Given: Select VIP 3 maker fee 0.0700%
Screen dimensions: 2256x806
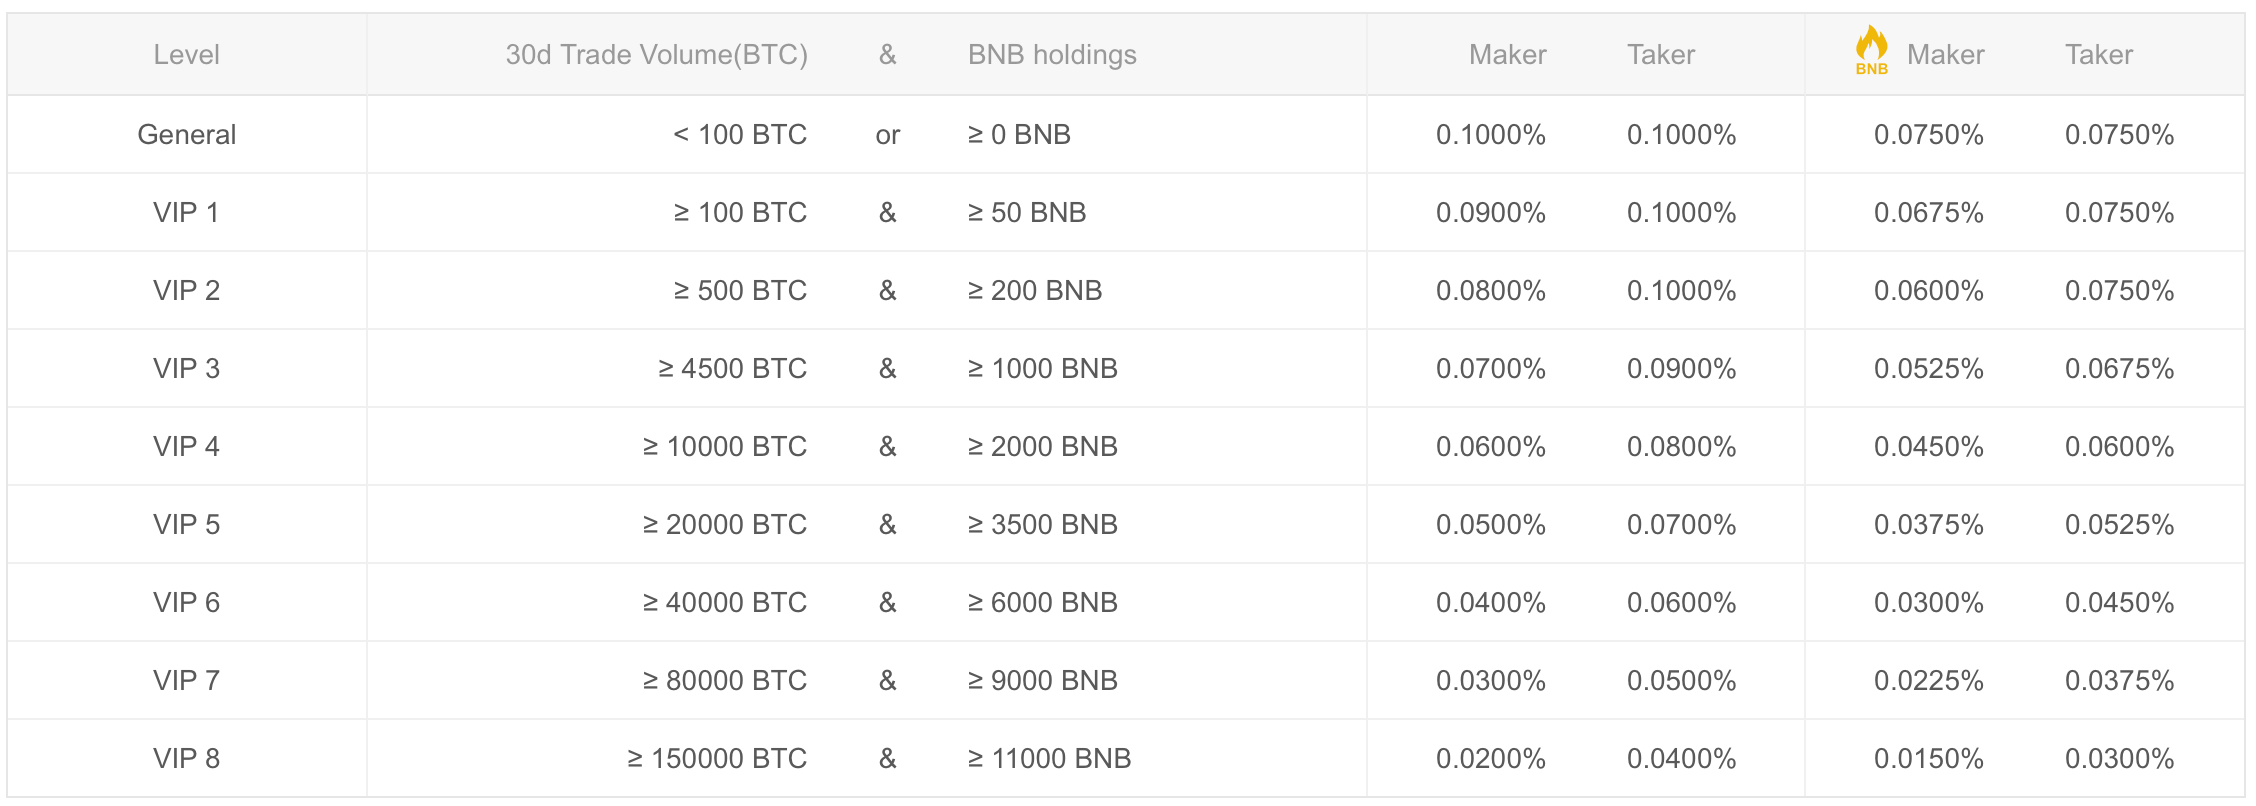Looking at the screenshot, I should [1491, 369].
